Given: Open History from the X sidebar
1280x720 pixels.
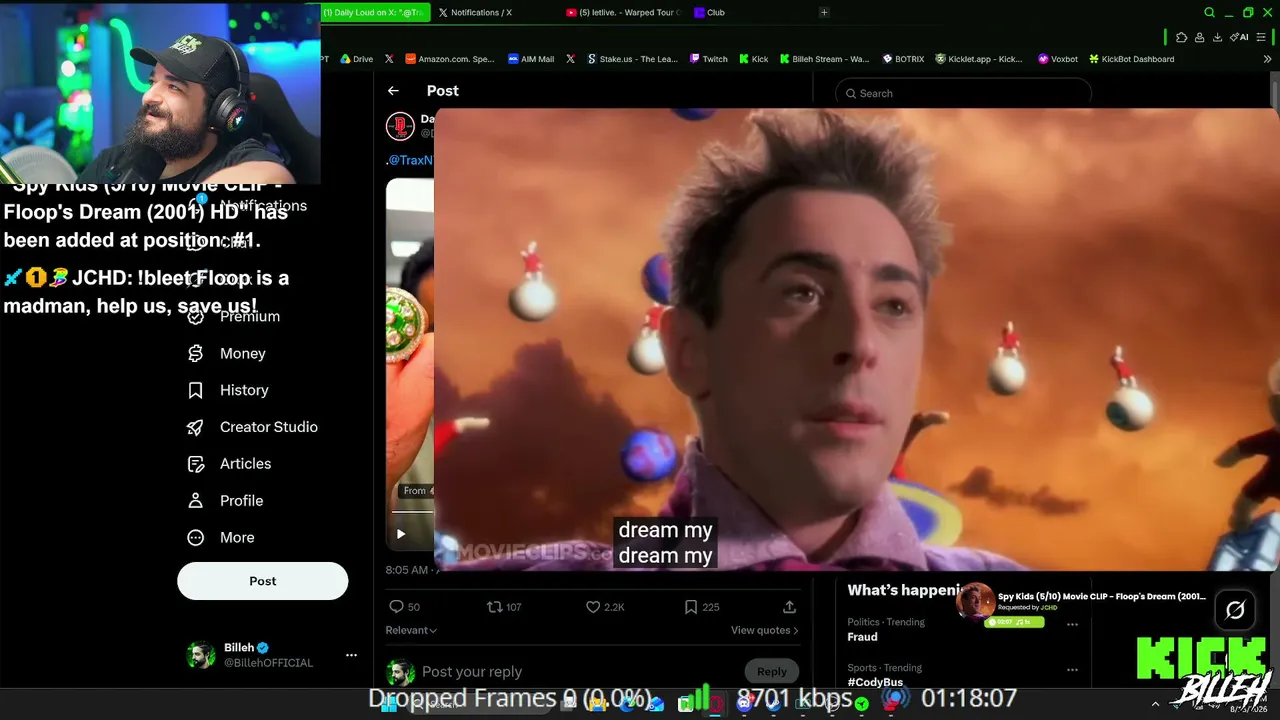Looking at the screenshot, I should (x=228, y=390).
